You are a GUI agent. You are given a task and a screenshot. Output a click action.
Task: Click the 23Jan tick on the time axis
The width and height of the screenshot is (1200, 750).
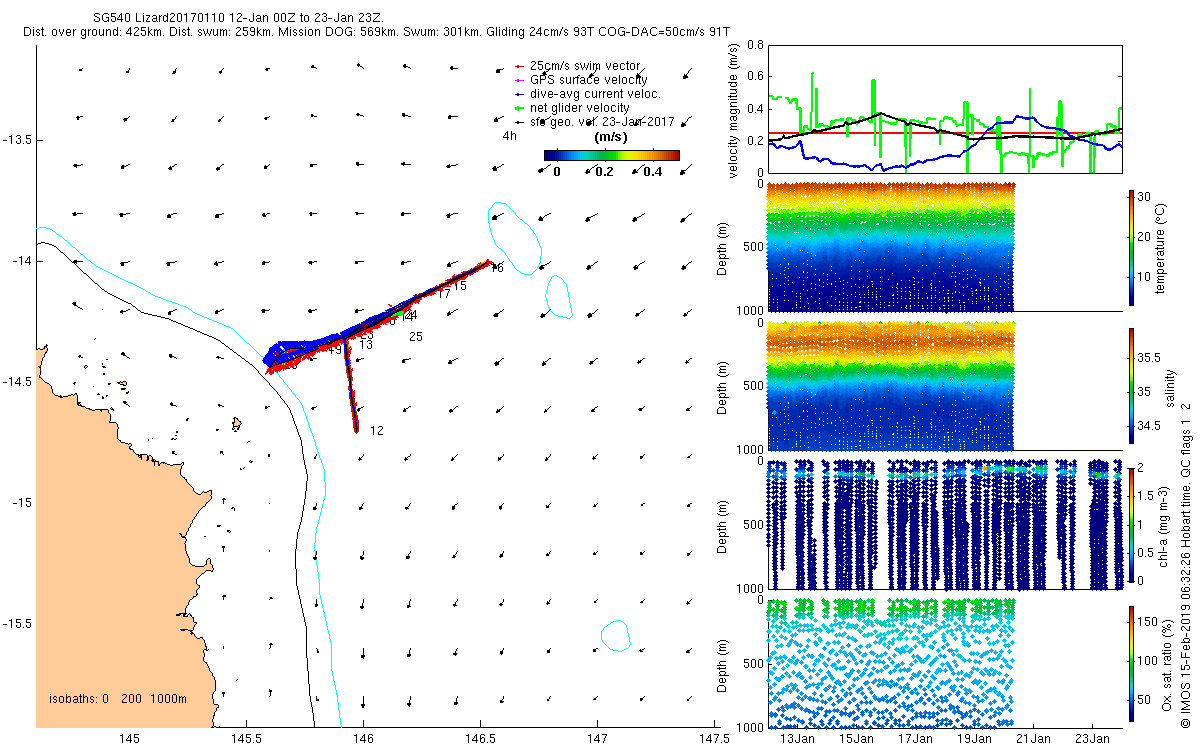point(1092,739)
